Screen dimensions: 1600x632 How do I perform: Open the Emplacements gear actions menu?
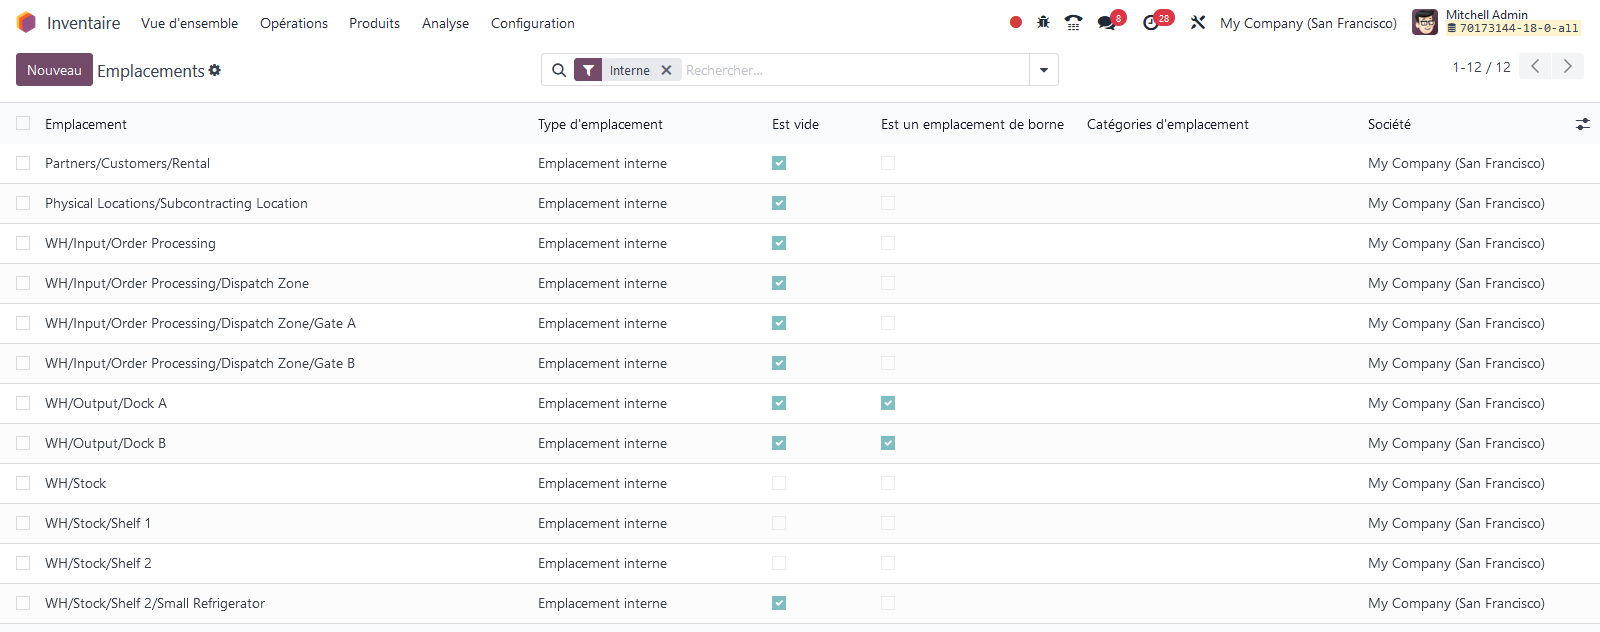click(x=215, y=70)
